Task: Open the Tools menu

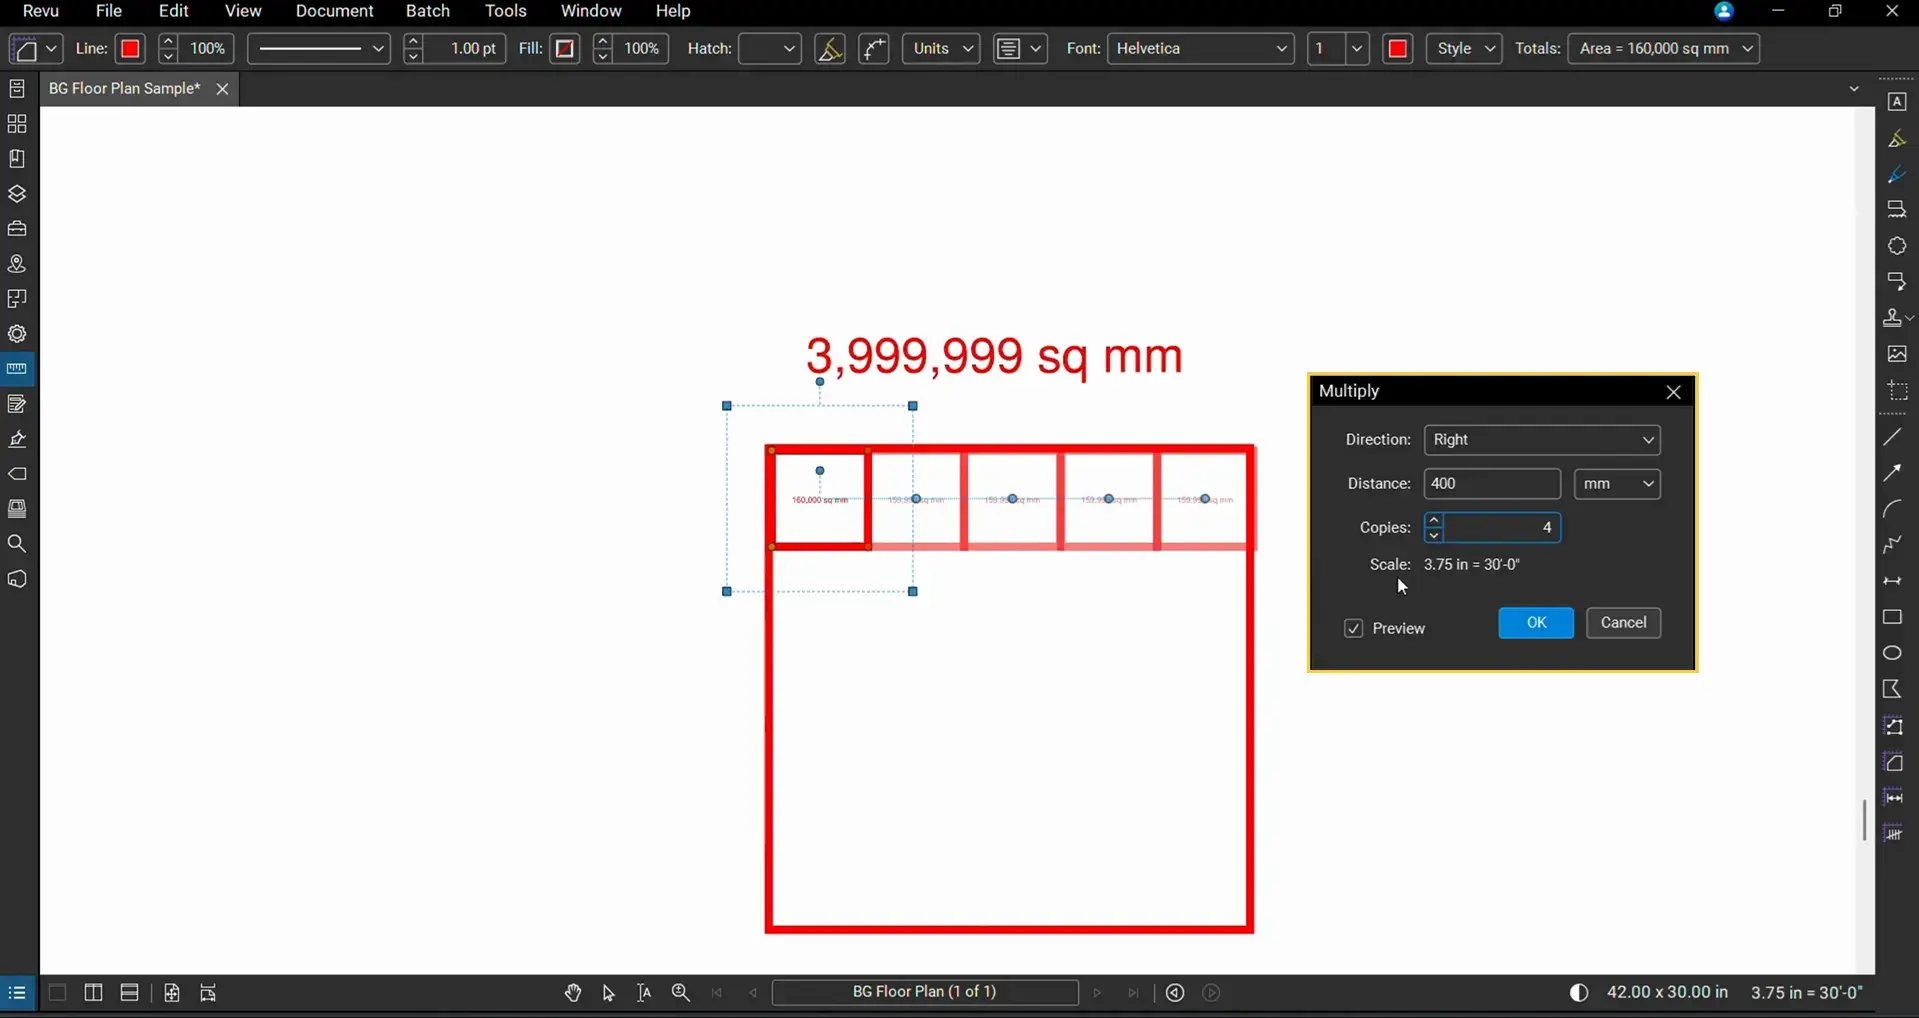Action: click(505, 11)
